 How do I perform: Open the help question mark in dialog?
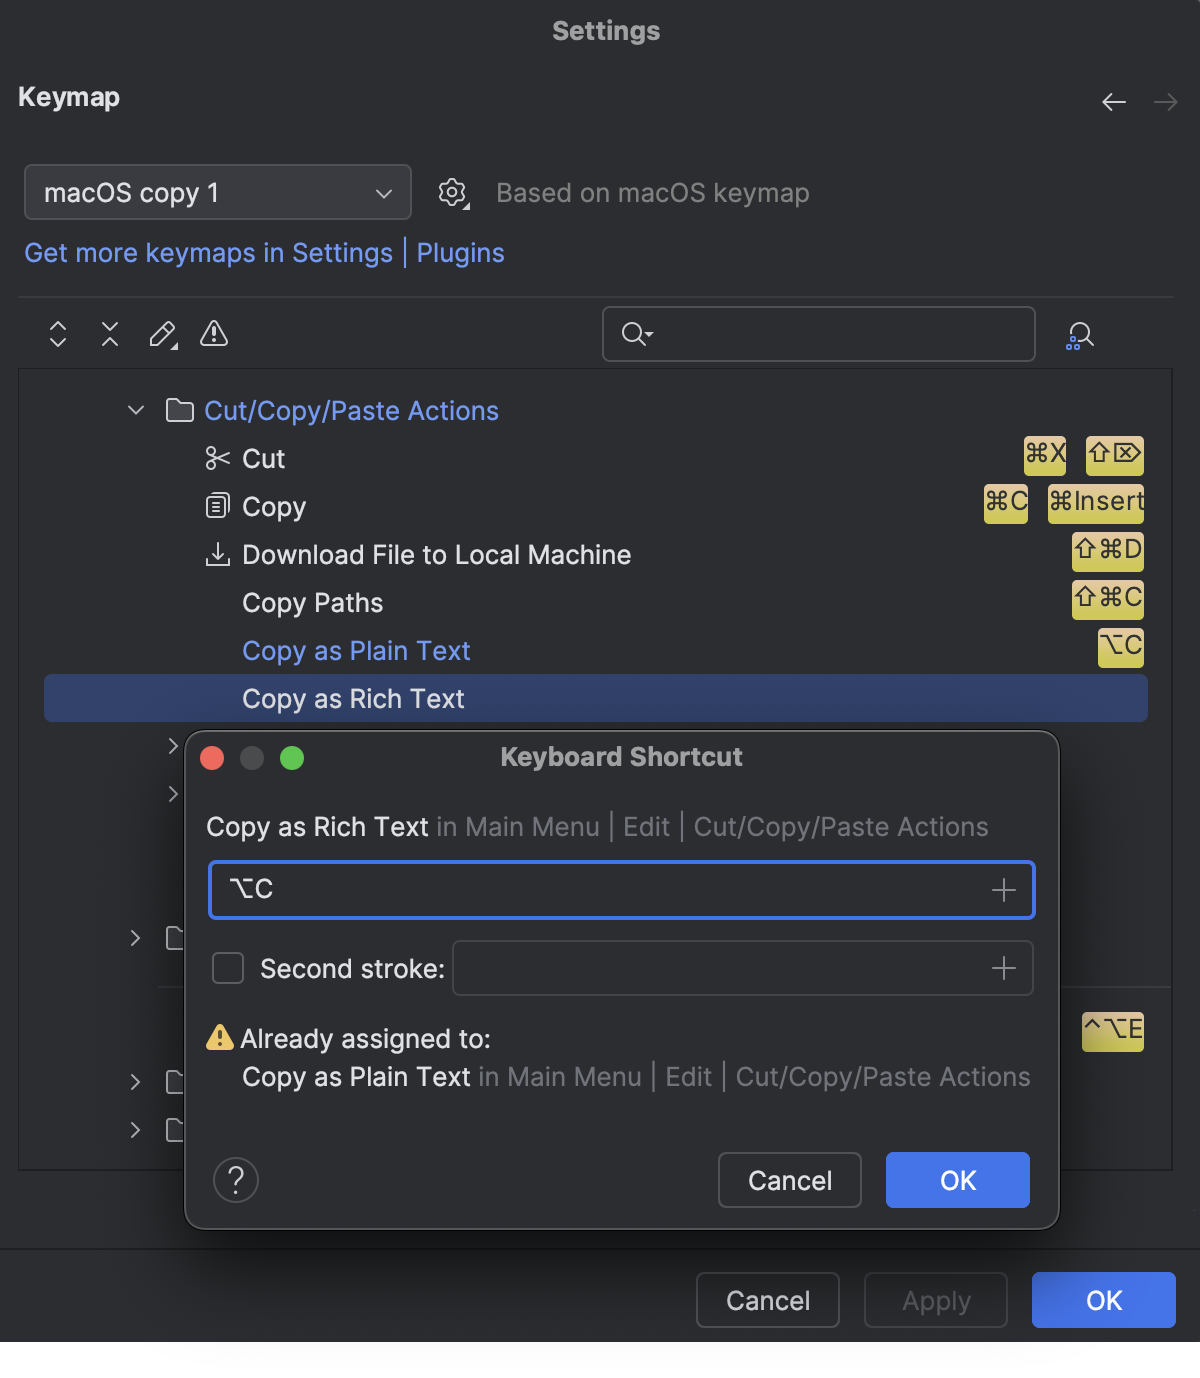pos(236,1180)
